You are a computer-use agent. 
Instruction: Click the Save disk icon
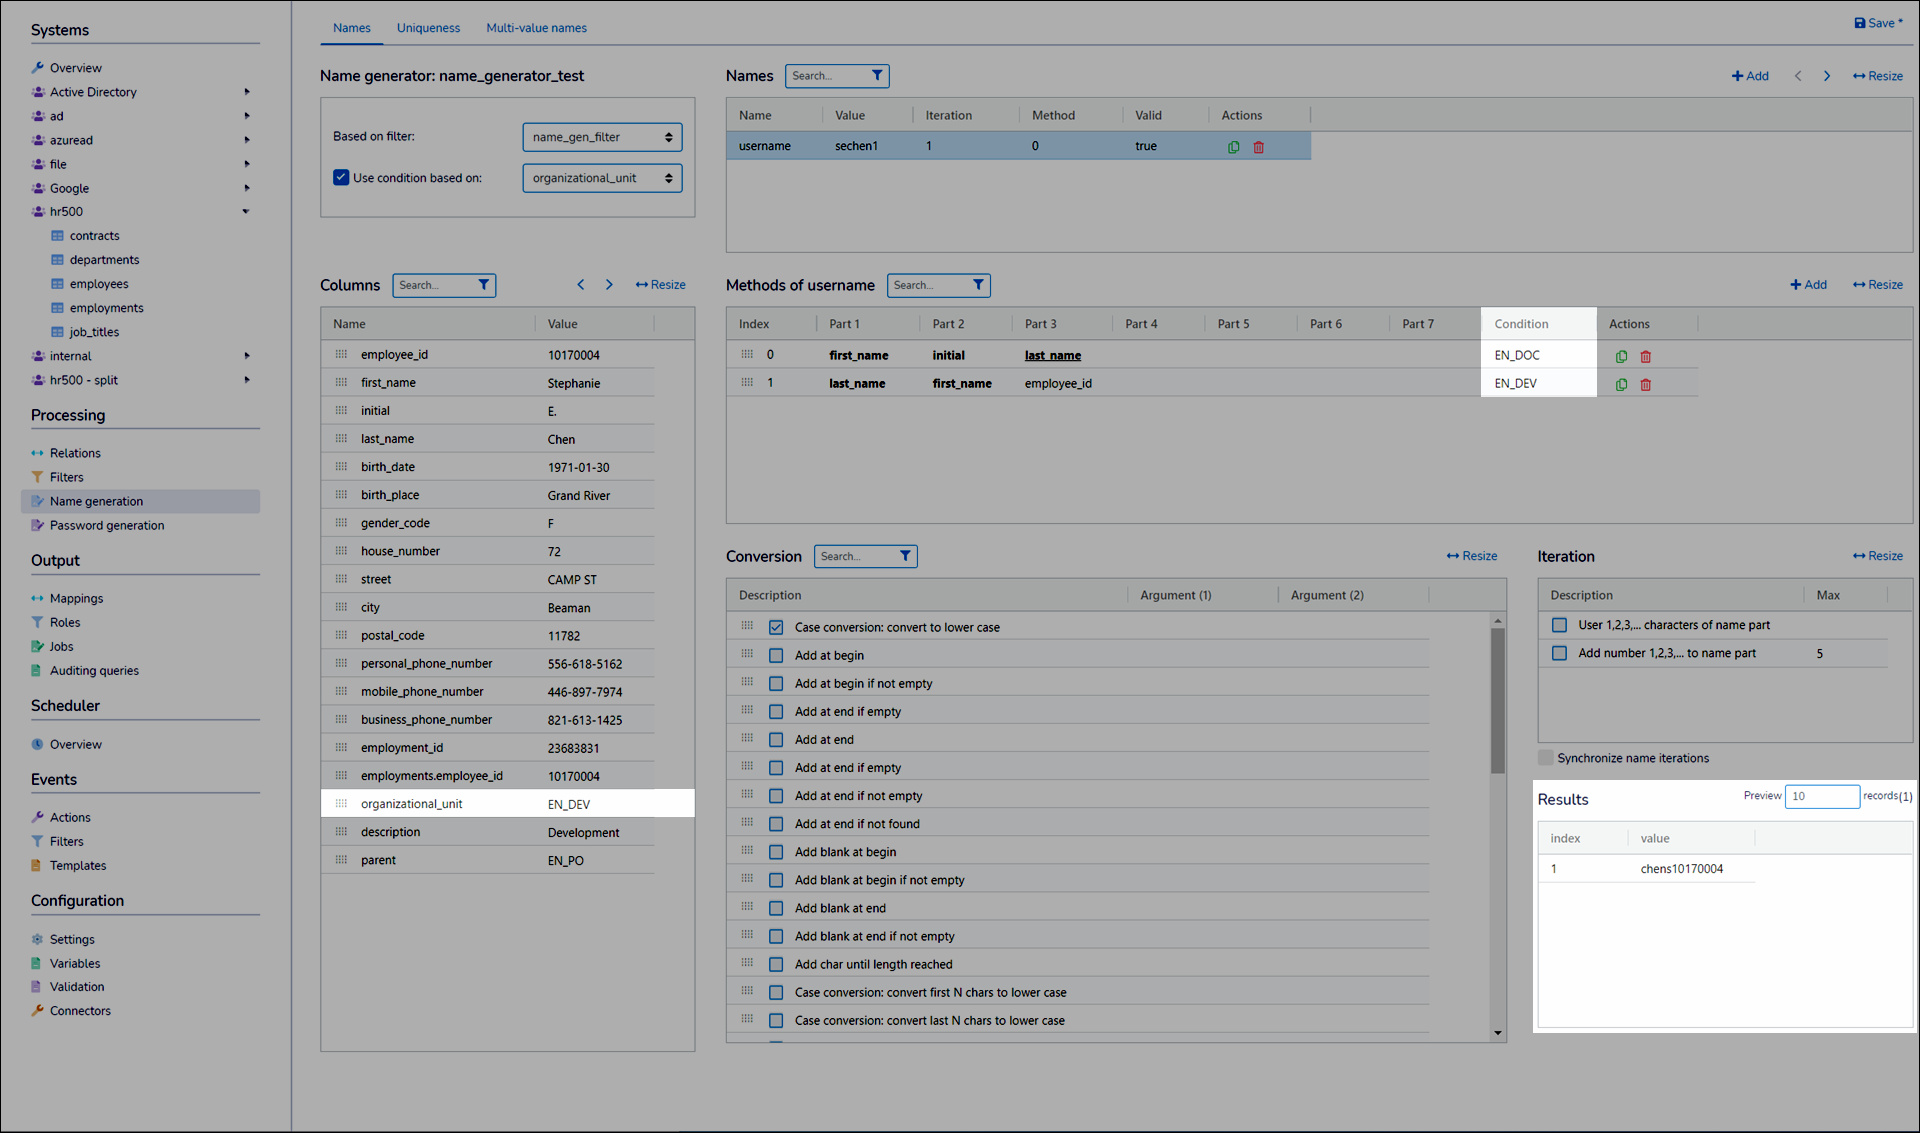[1859, 23]
